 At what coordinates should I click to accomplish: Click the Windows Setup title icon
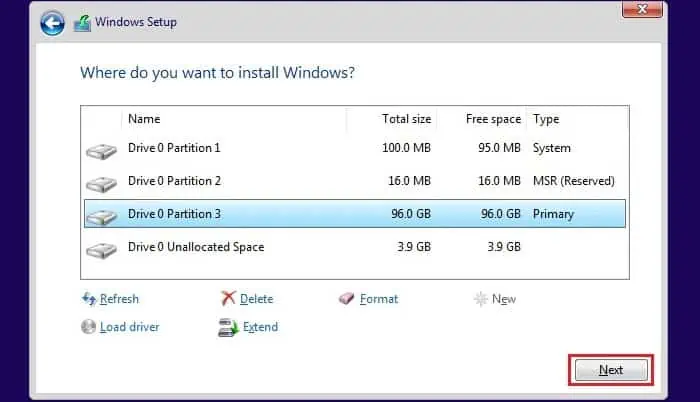82,23
